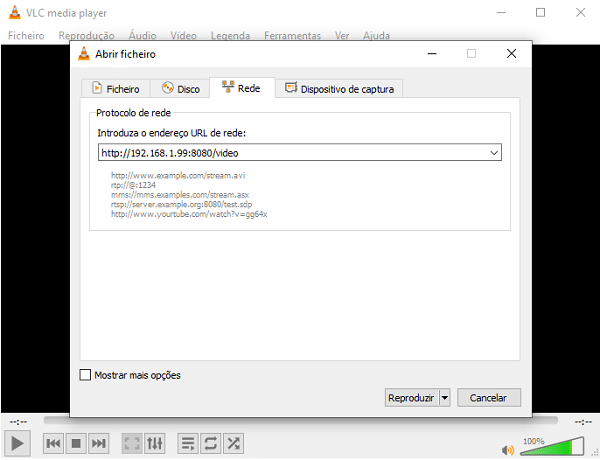Adjust the volume slider at 100%

pyautogui.click(x=552, y=447)
